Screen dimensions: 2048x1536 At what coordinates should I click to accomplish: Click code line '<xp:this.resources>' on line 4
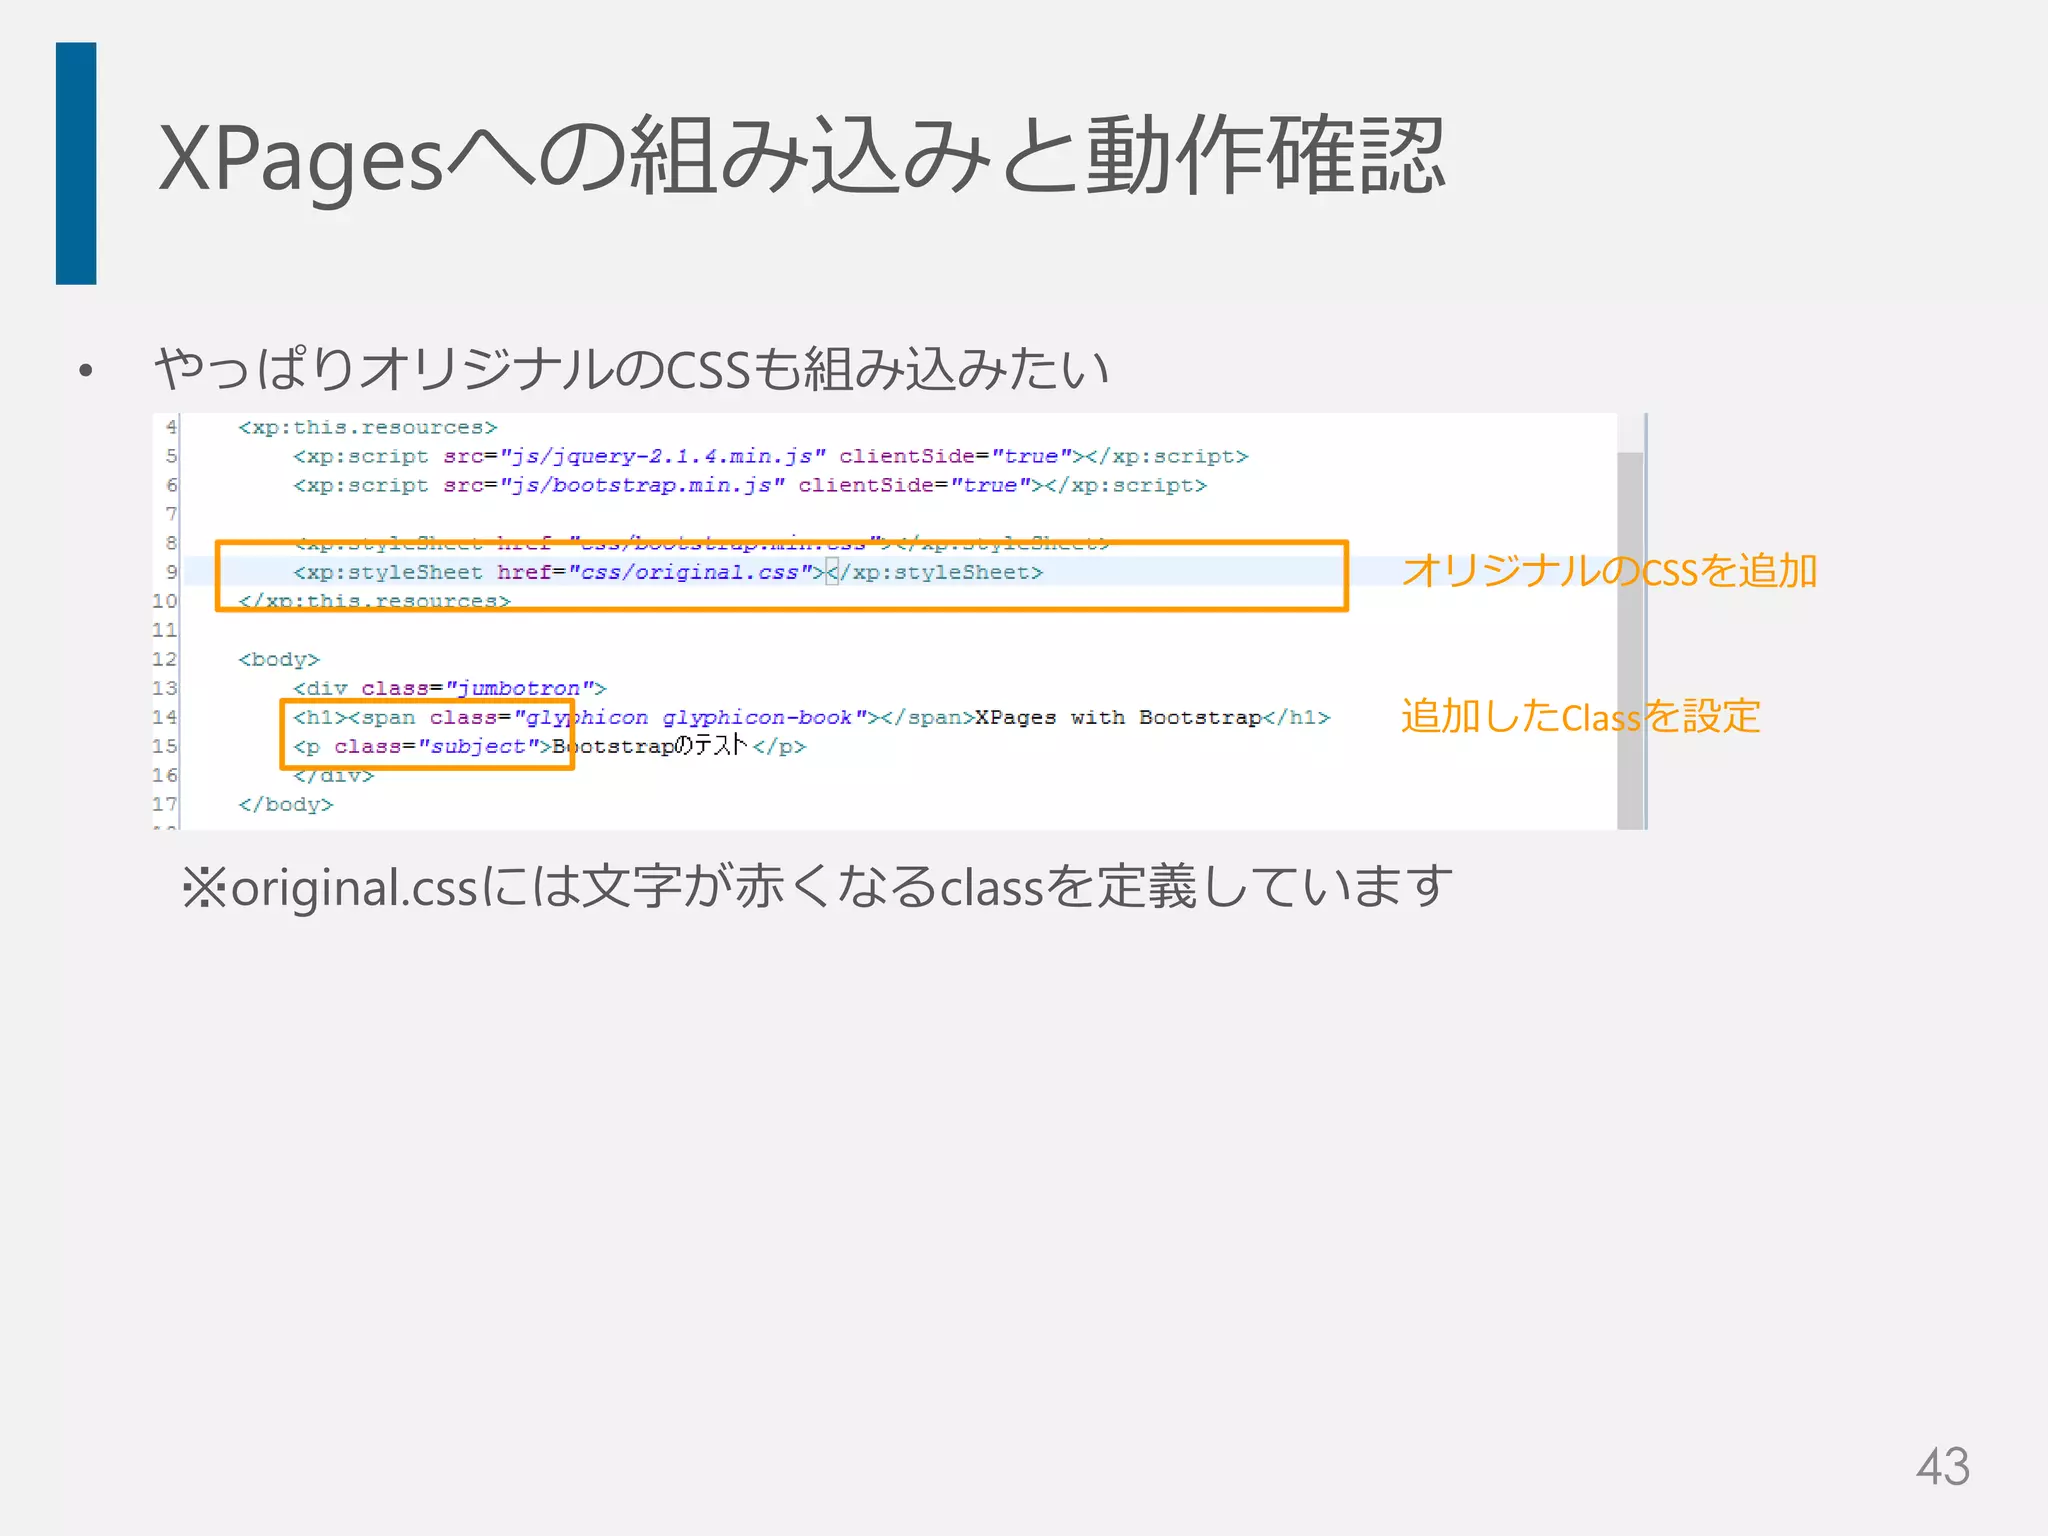[367, 427]
